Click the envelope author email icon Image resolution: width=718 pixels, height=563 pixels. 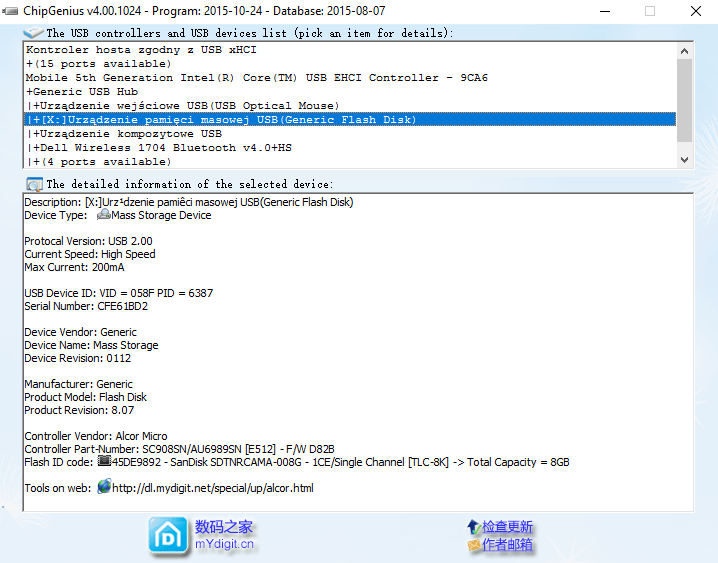point(474,545)
